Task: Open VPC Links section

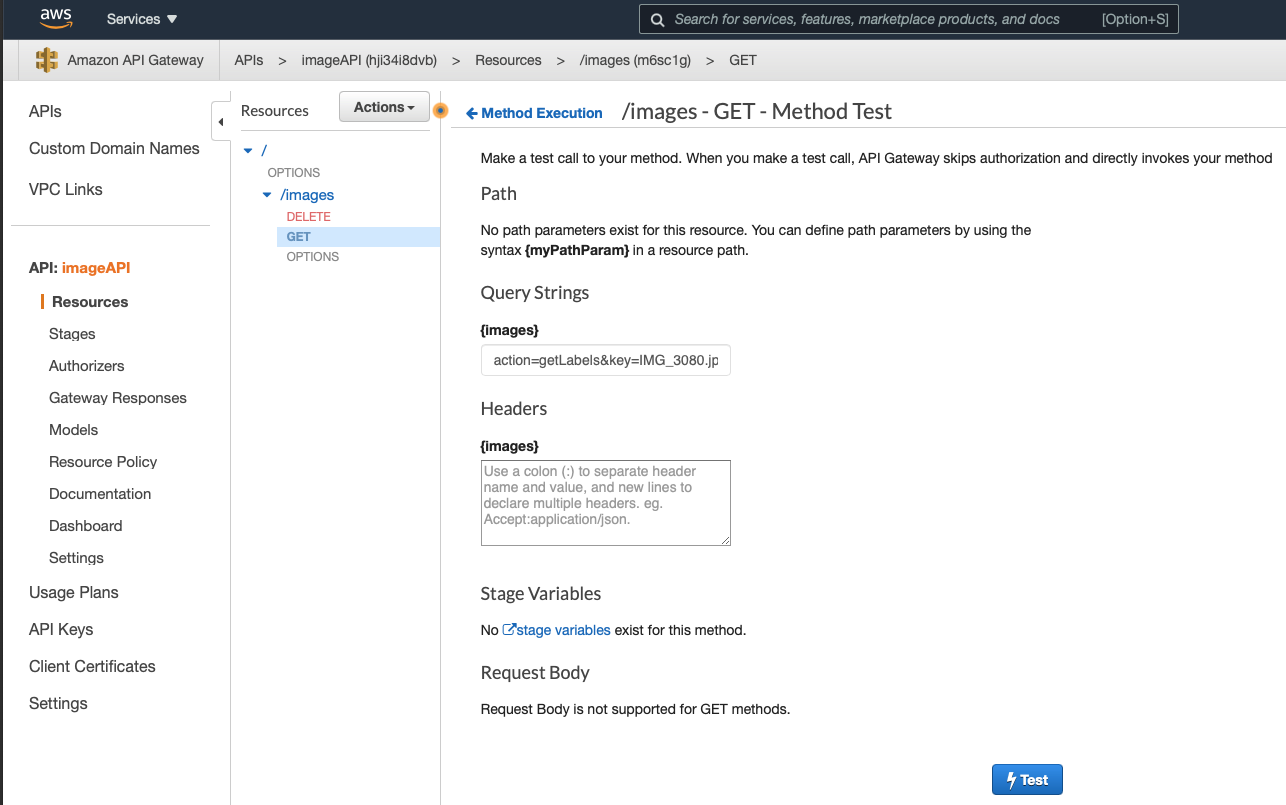Action: (65, 189)
